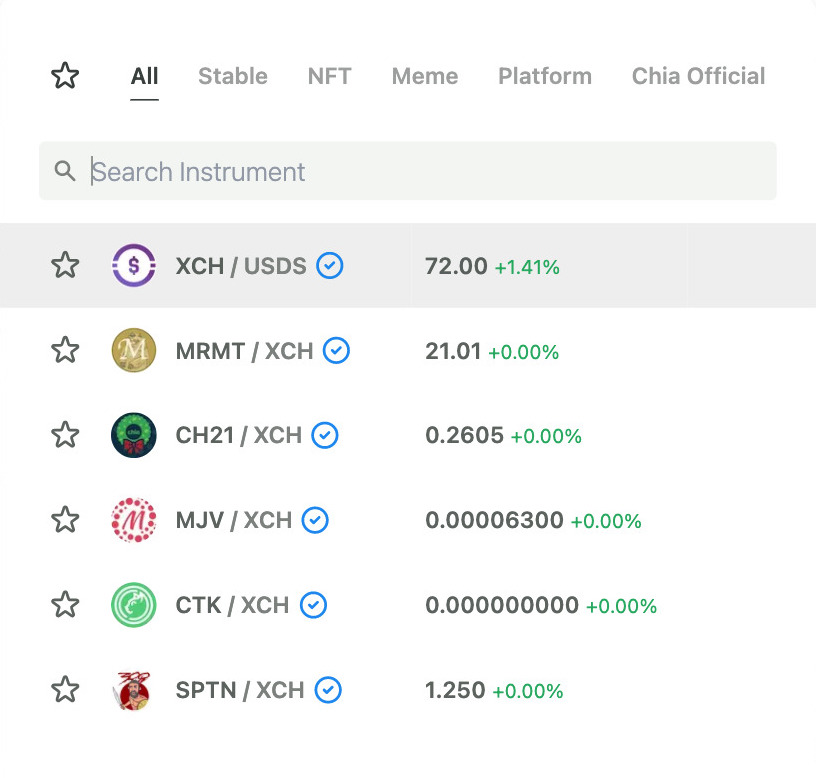Click the MJV red dotted logo
This screenshot has width=816, height=778.
(x=134, y=520)
